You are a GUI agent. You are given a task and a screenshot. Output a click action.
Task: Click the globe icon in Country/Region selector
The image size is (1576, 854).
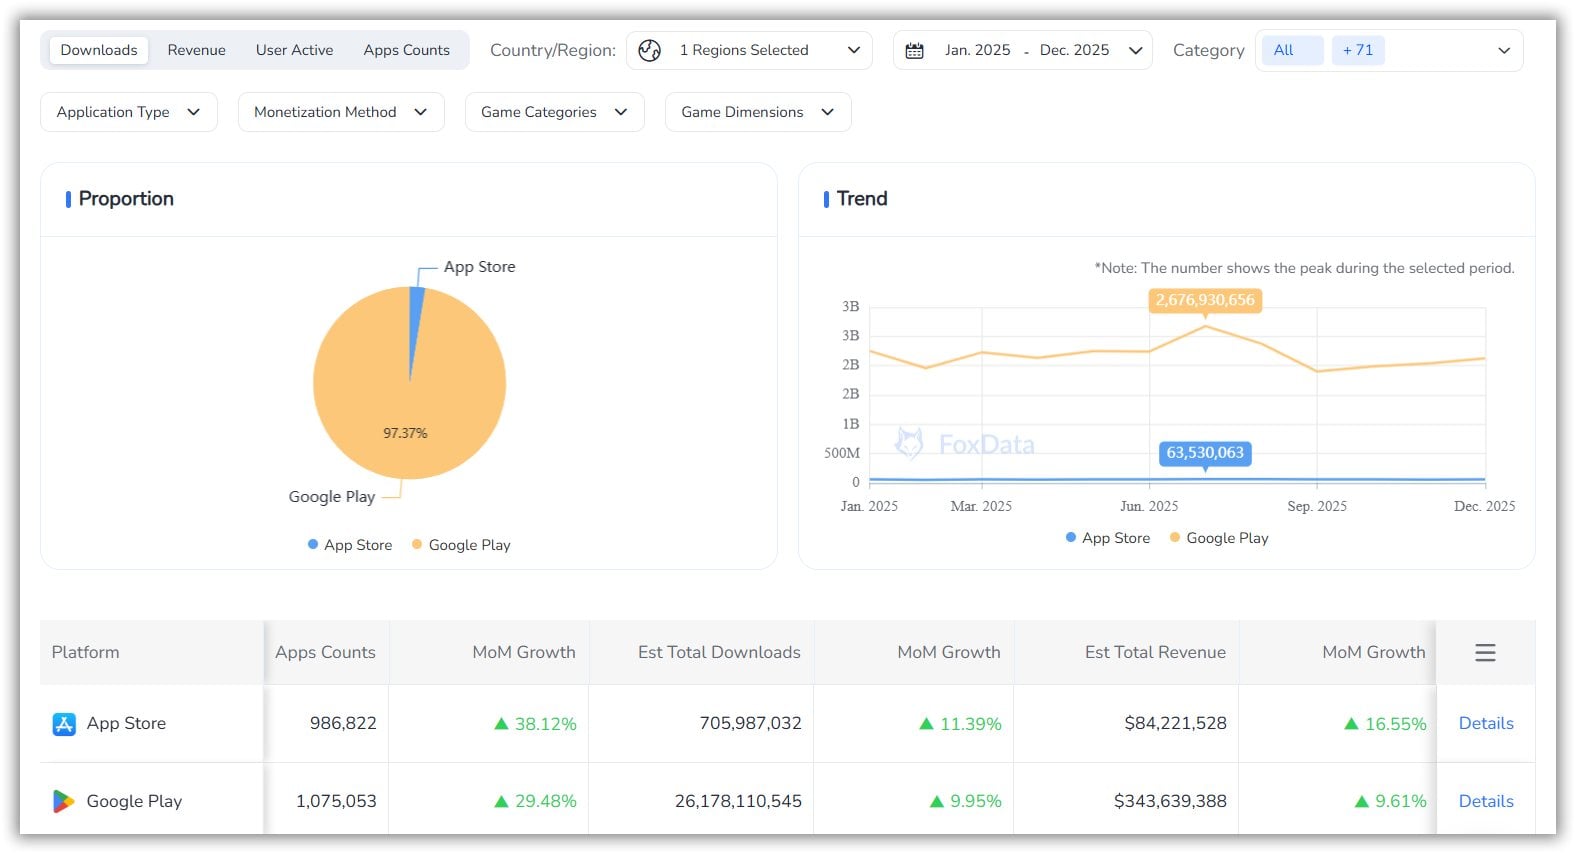[649, 50]
